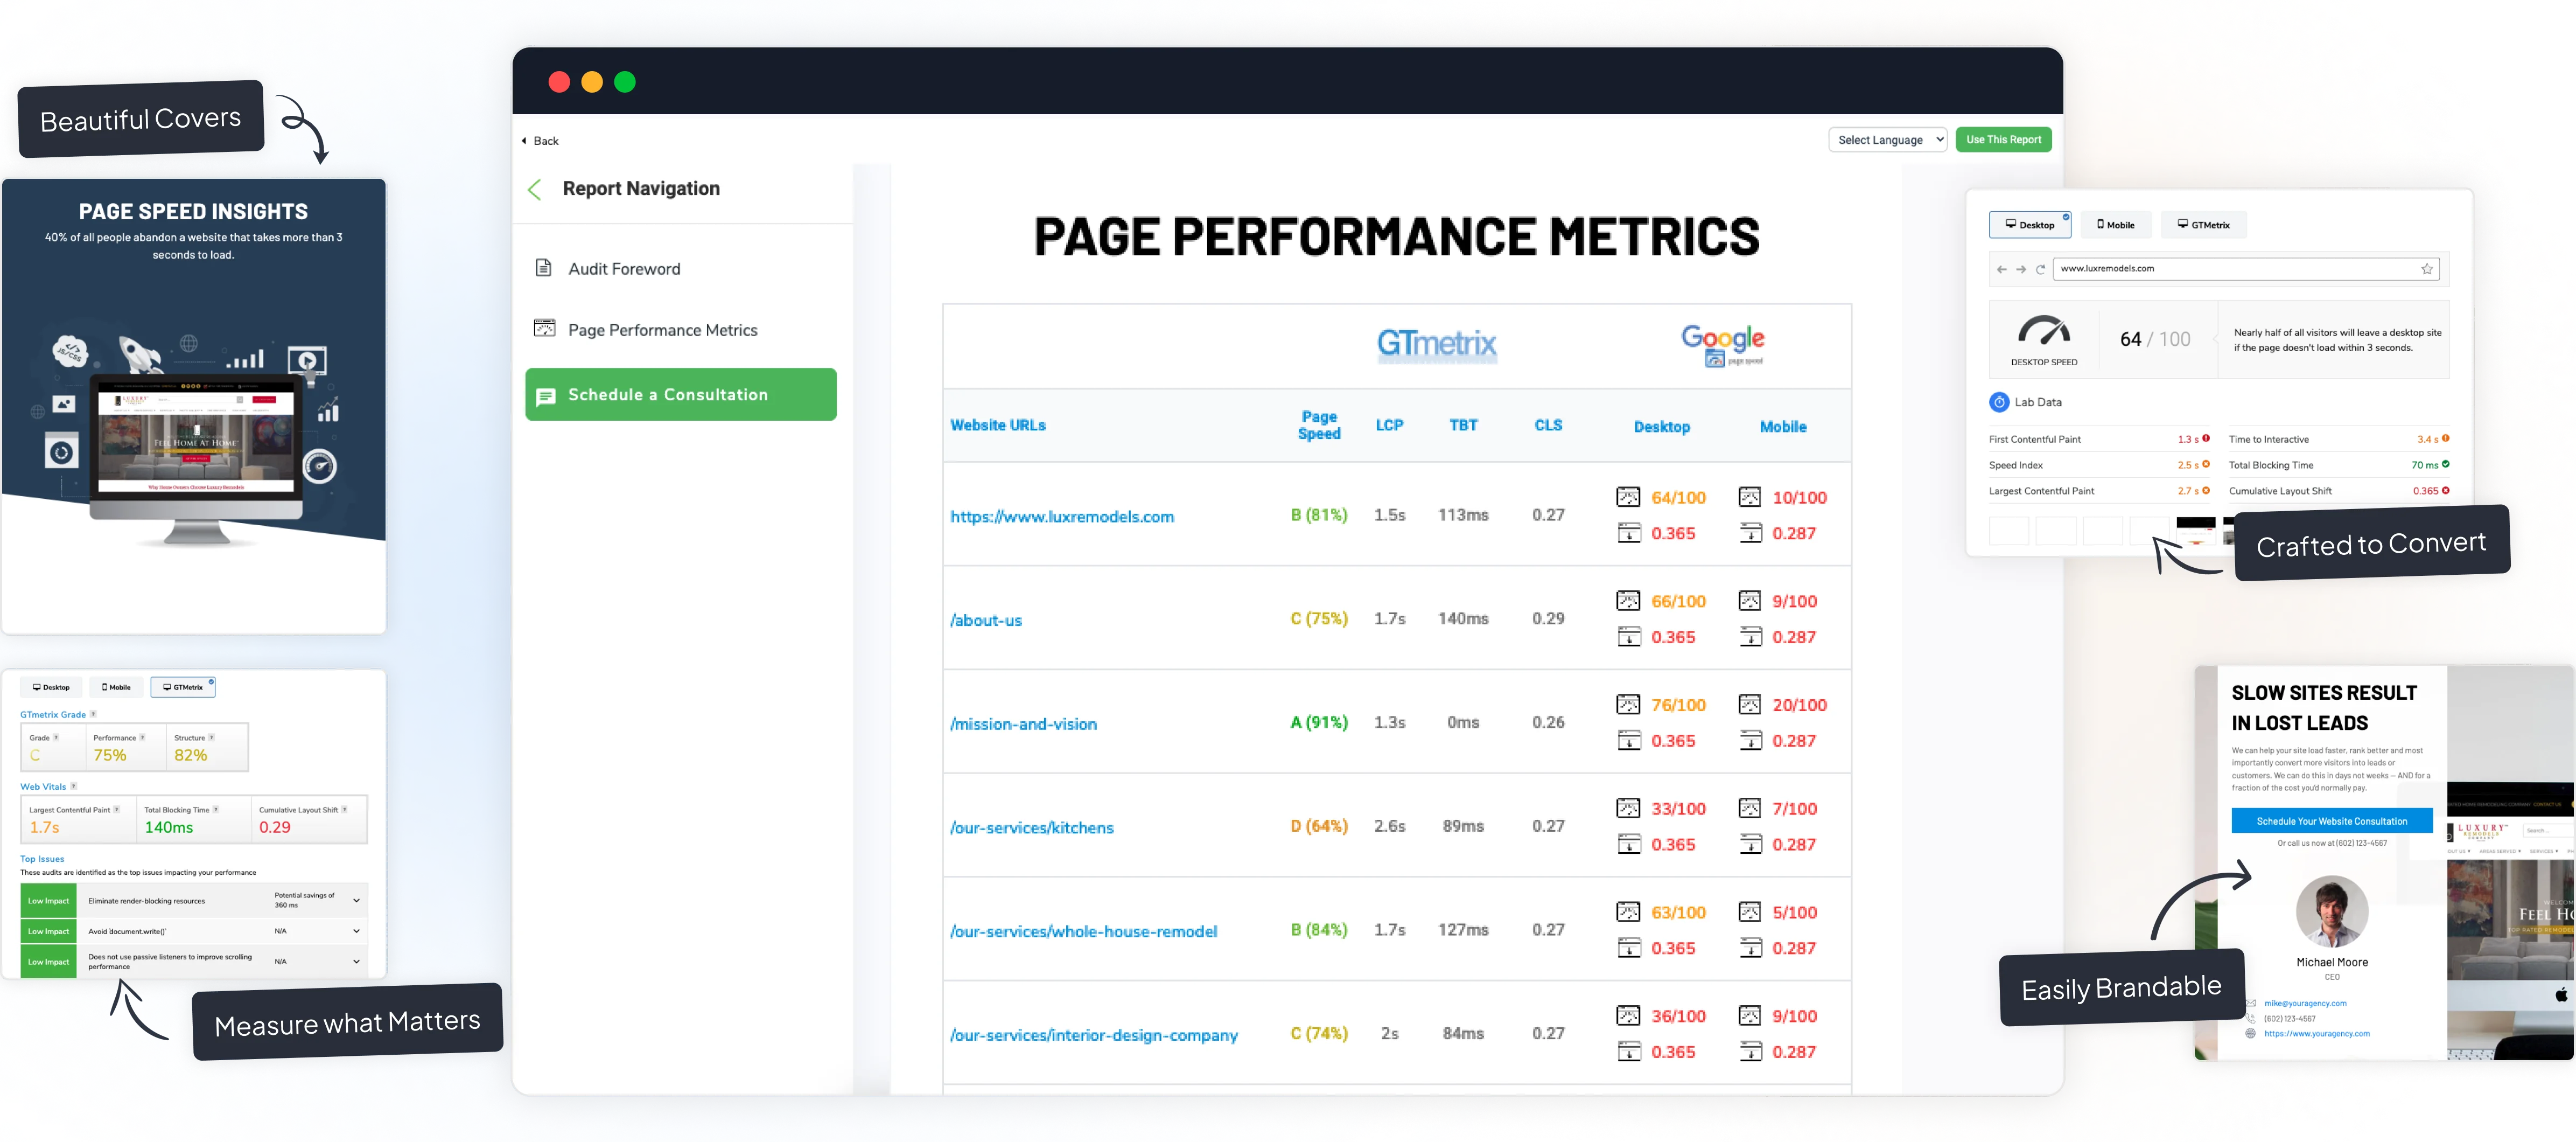Activate the GTMetrix view toggle
This screenshot has width=2576, height=1142.
pyautogui.click(x=2203, y=224)
